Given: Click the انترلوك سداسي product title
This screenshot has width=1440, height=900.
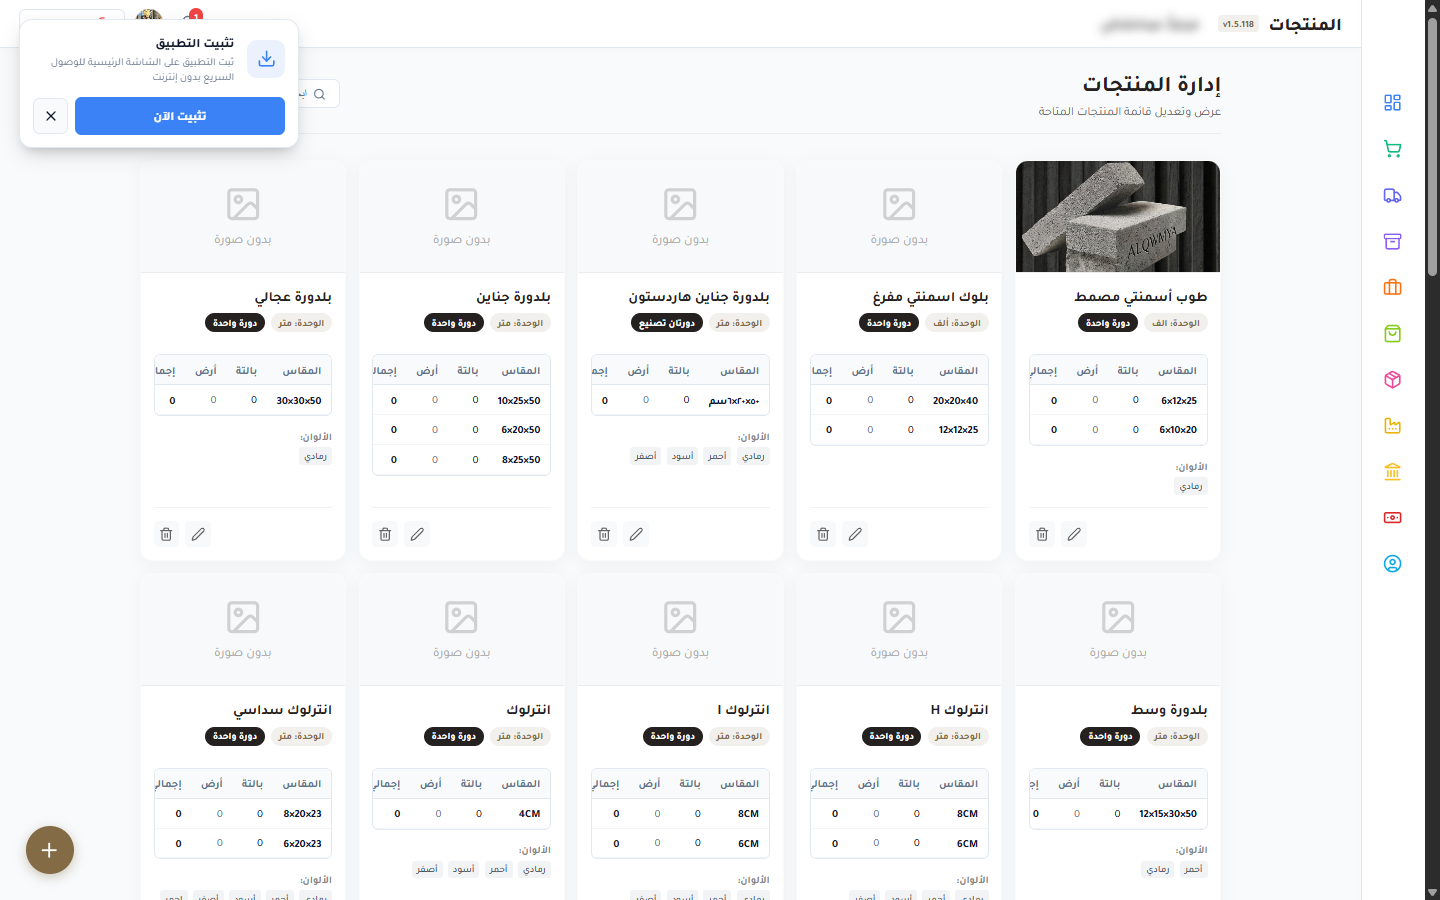Looking at the screenshot, I should click(x=282, y=710).
